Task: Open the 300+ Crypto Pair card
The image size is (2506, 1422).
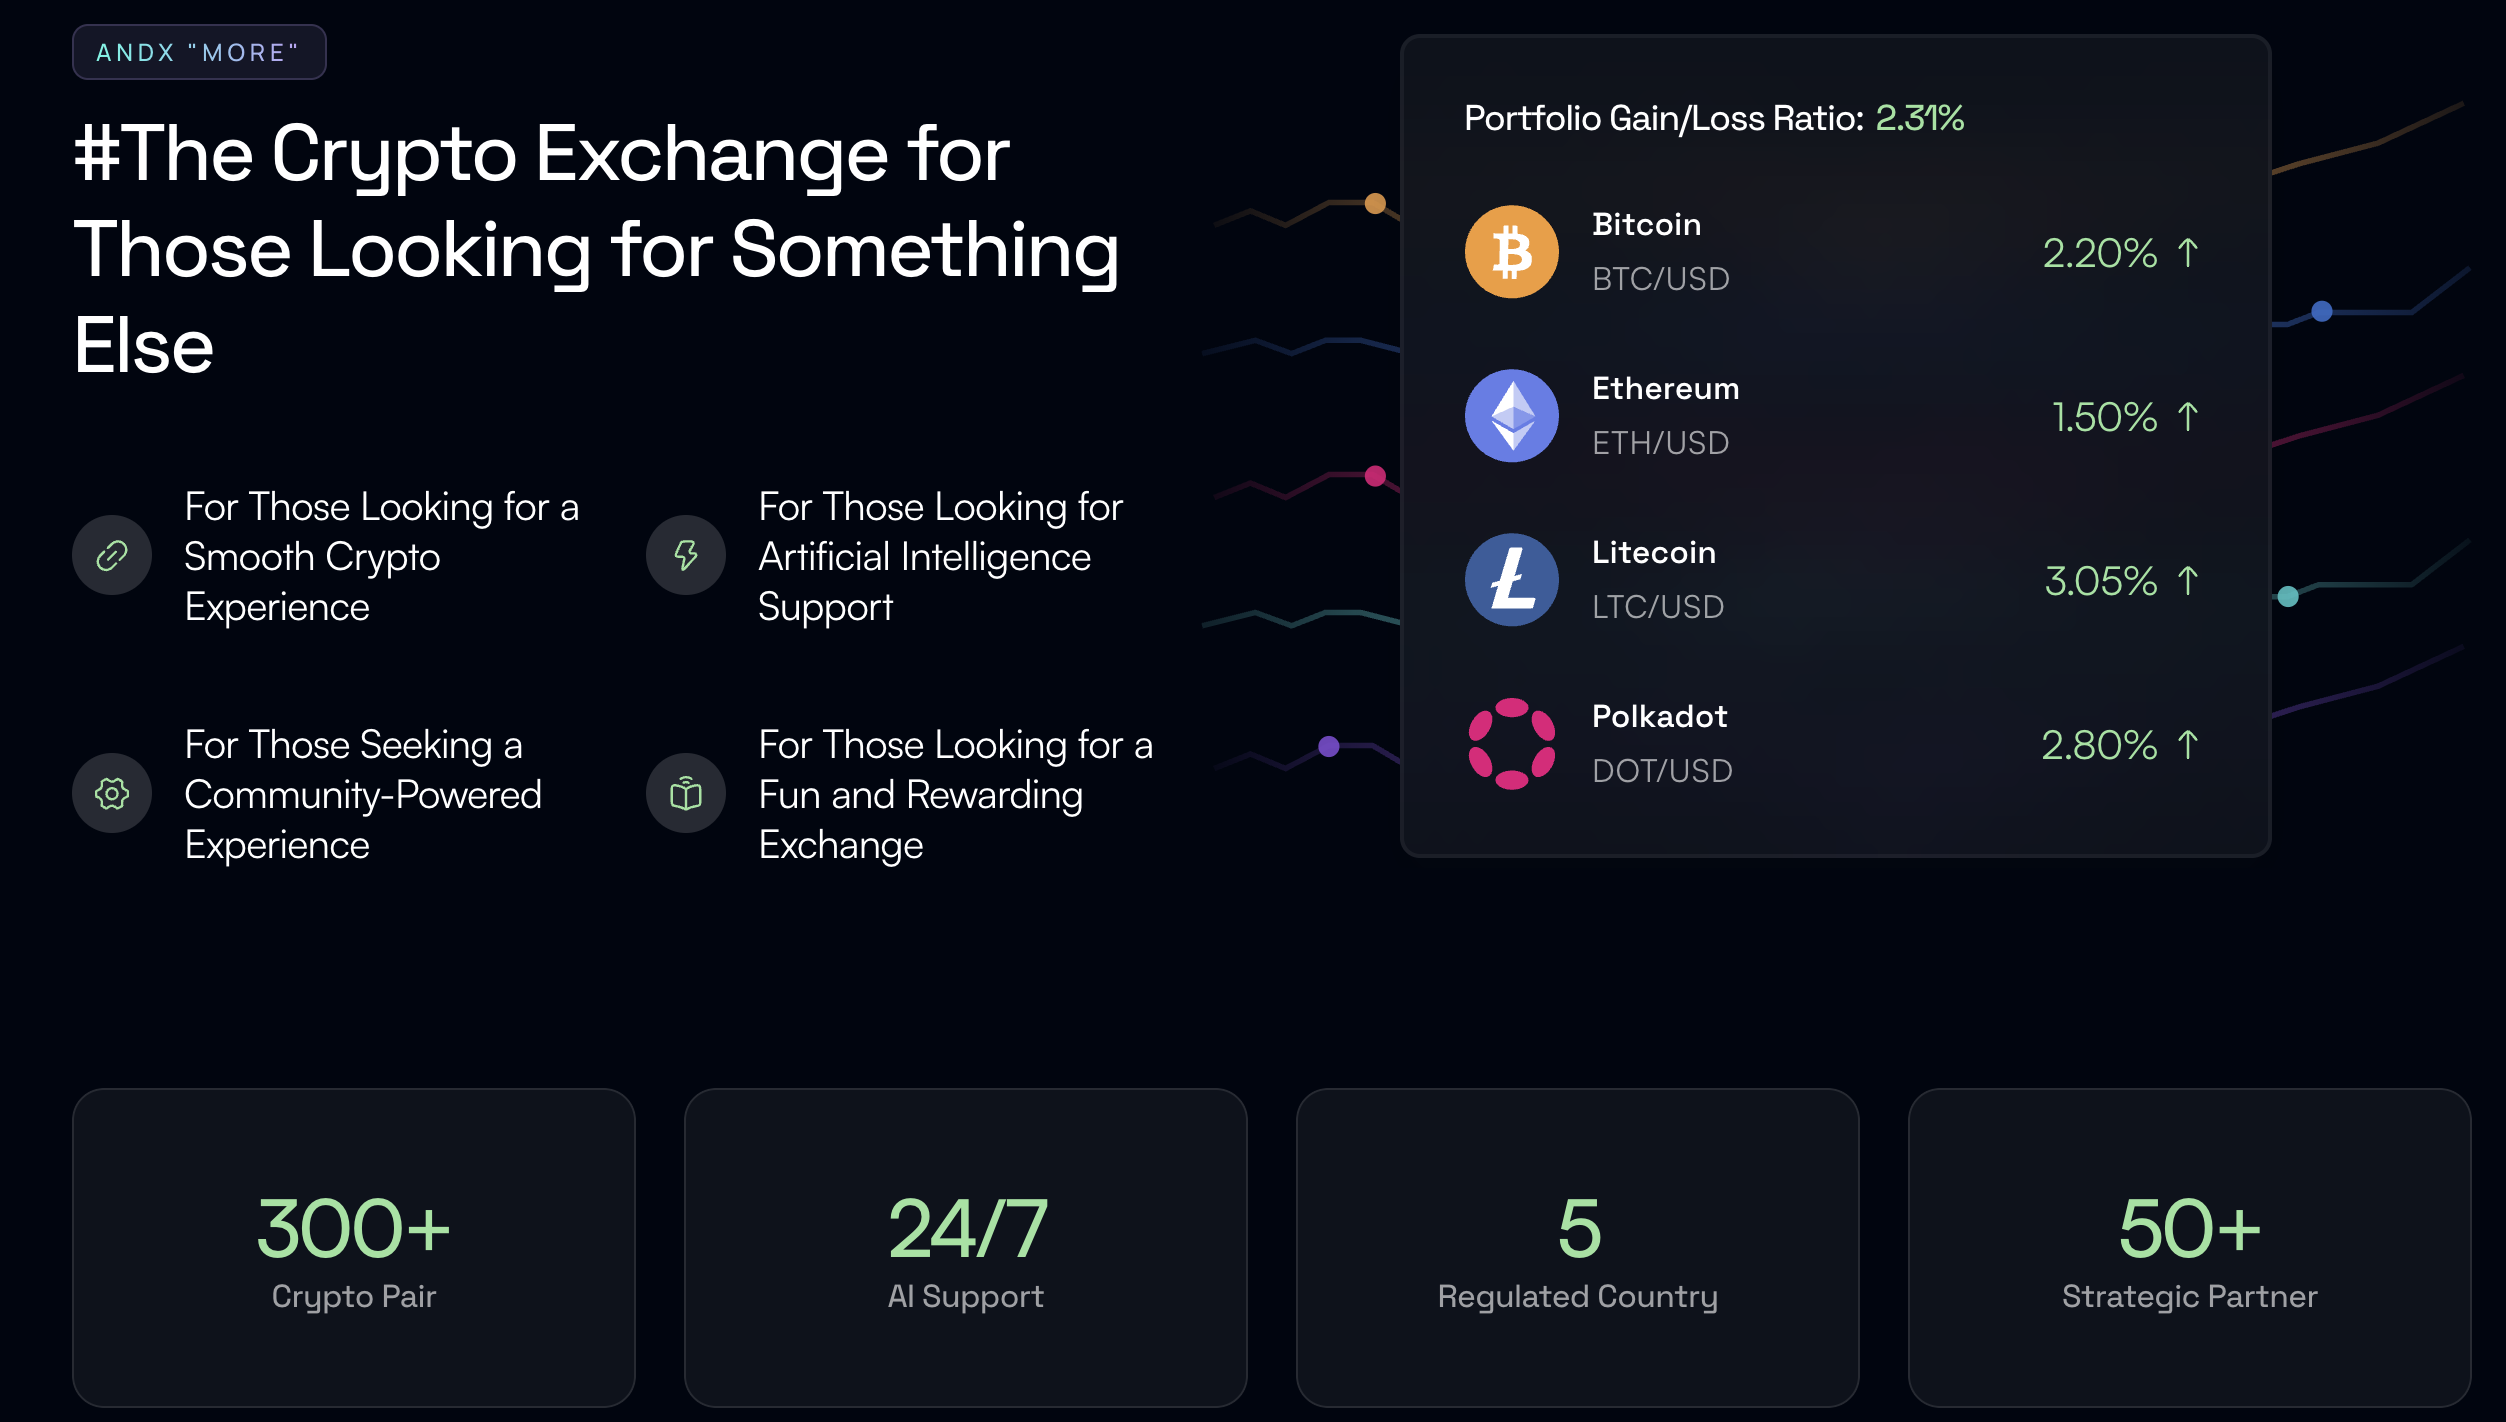Action: [354, 1248]
